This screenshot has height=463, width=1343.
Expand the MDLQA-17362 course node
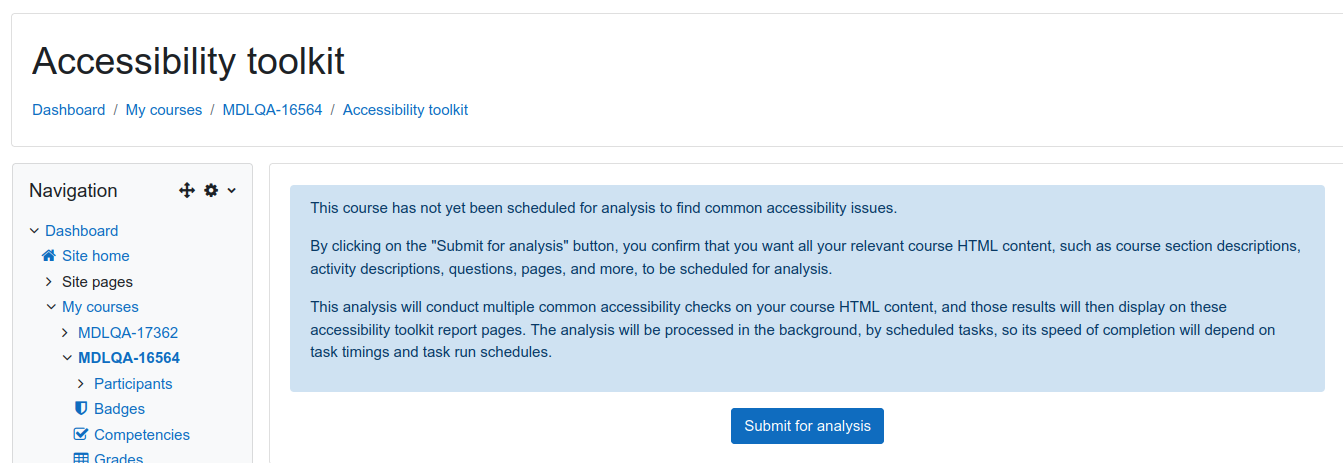pyautogui.click(x=66, y=333)
